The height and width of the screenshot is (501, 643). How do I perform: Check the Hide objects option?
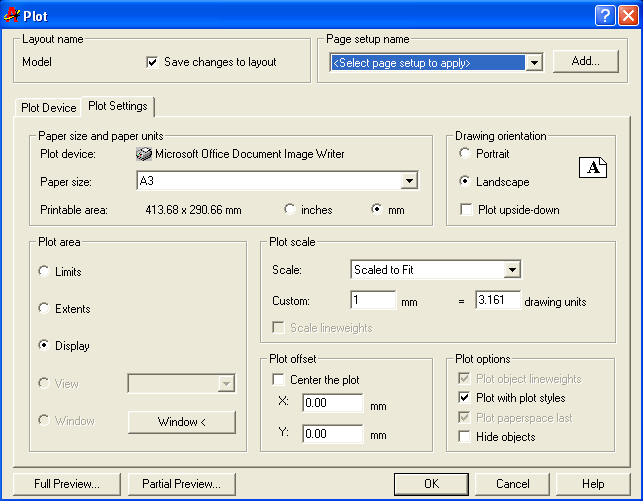(465, 437)
